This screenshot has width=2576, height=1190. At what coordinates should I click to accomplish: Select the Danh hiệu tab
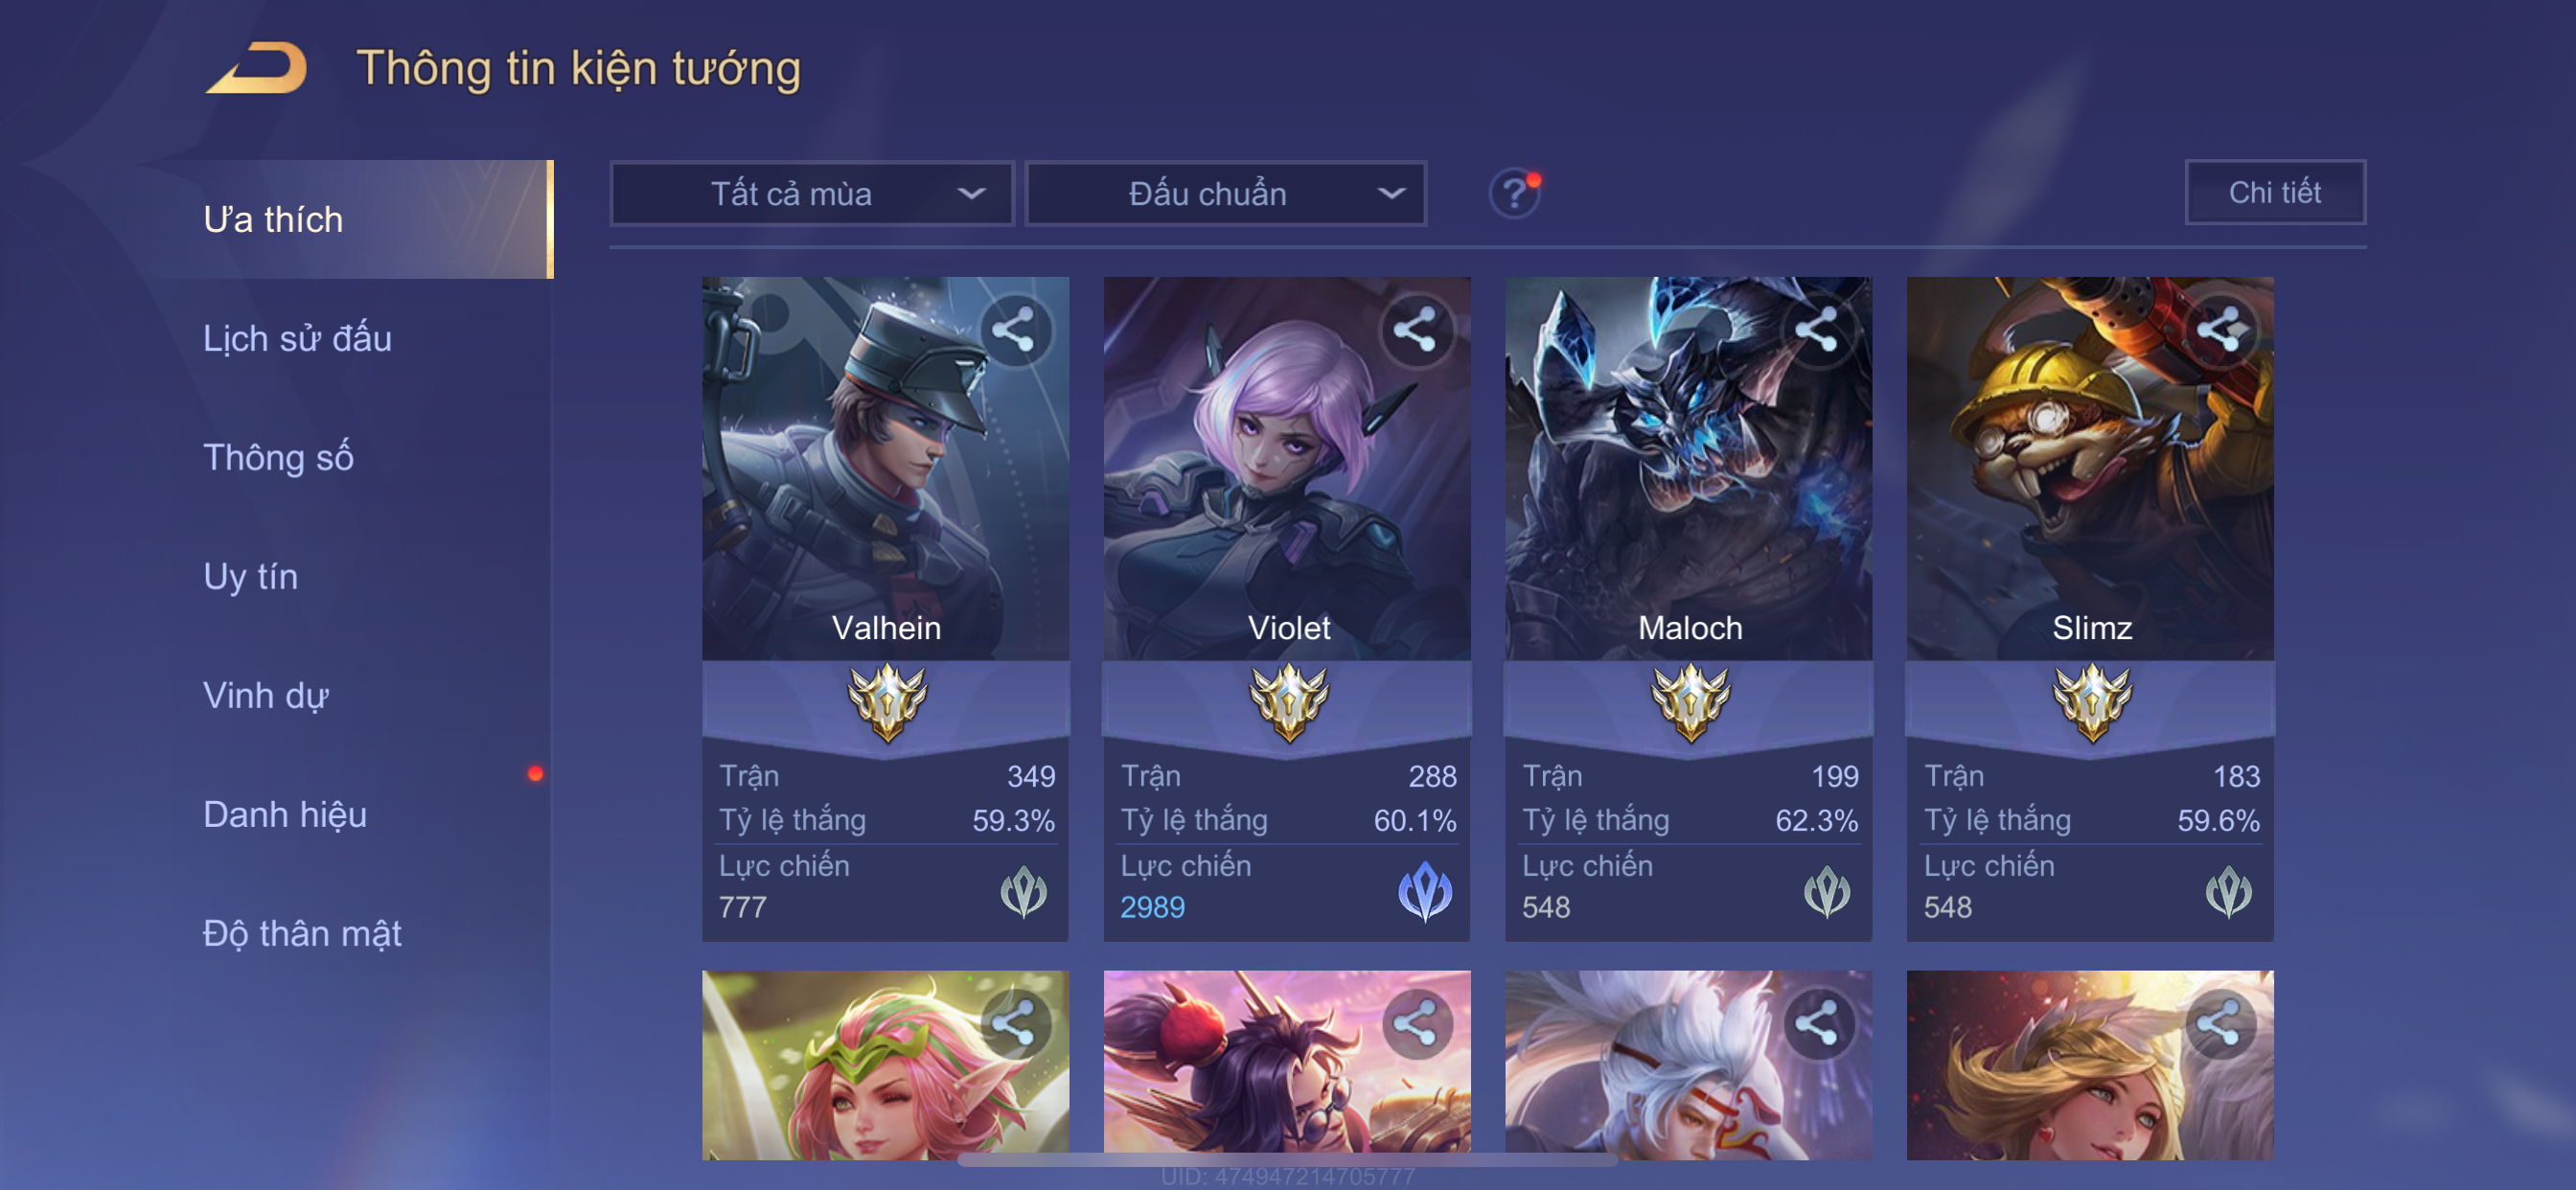(x=285, y=814)
